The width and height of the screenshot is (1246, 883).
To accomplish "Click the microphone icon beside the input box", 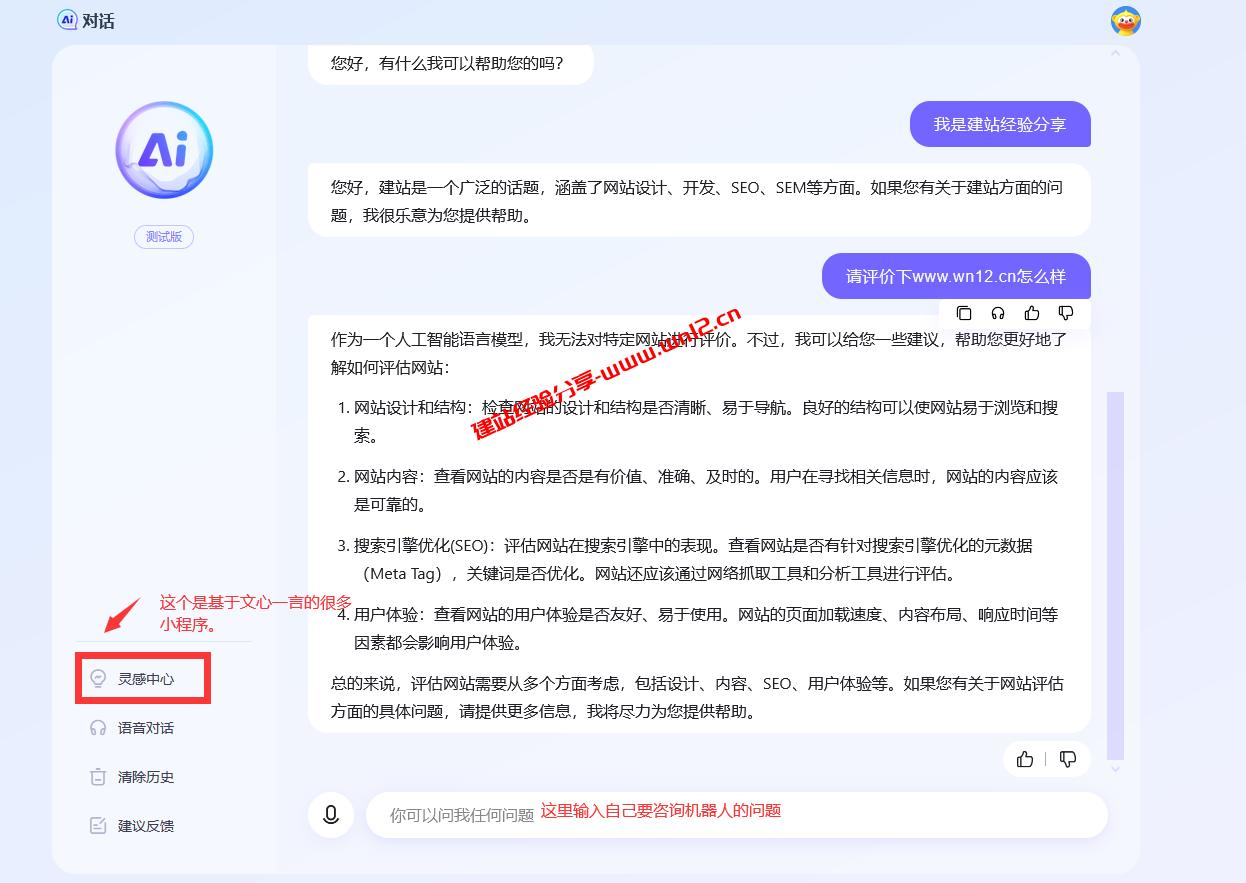I will 331,814.
